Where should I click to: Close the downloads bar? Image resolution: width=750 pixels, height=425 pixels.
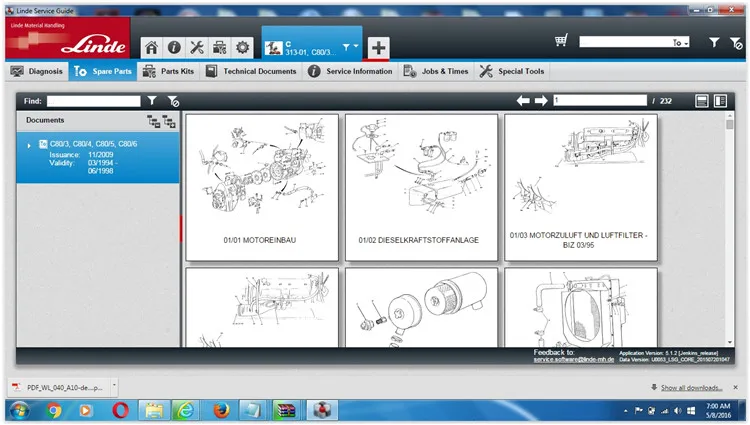[x=736, y=387]
